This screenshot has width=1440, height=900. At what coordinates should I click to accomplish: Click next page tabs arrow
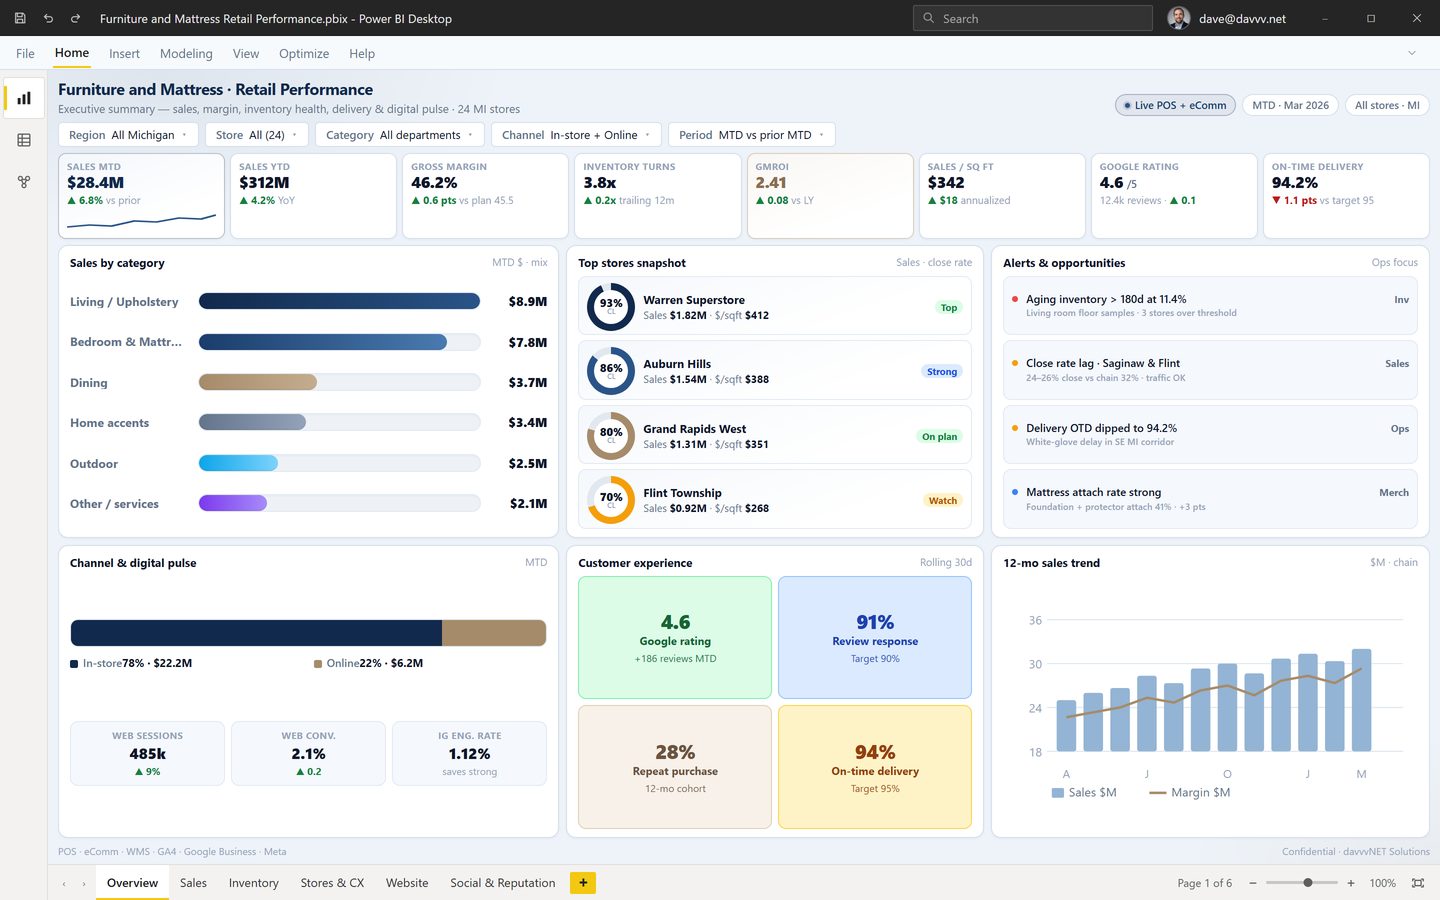point(84,884)
